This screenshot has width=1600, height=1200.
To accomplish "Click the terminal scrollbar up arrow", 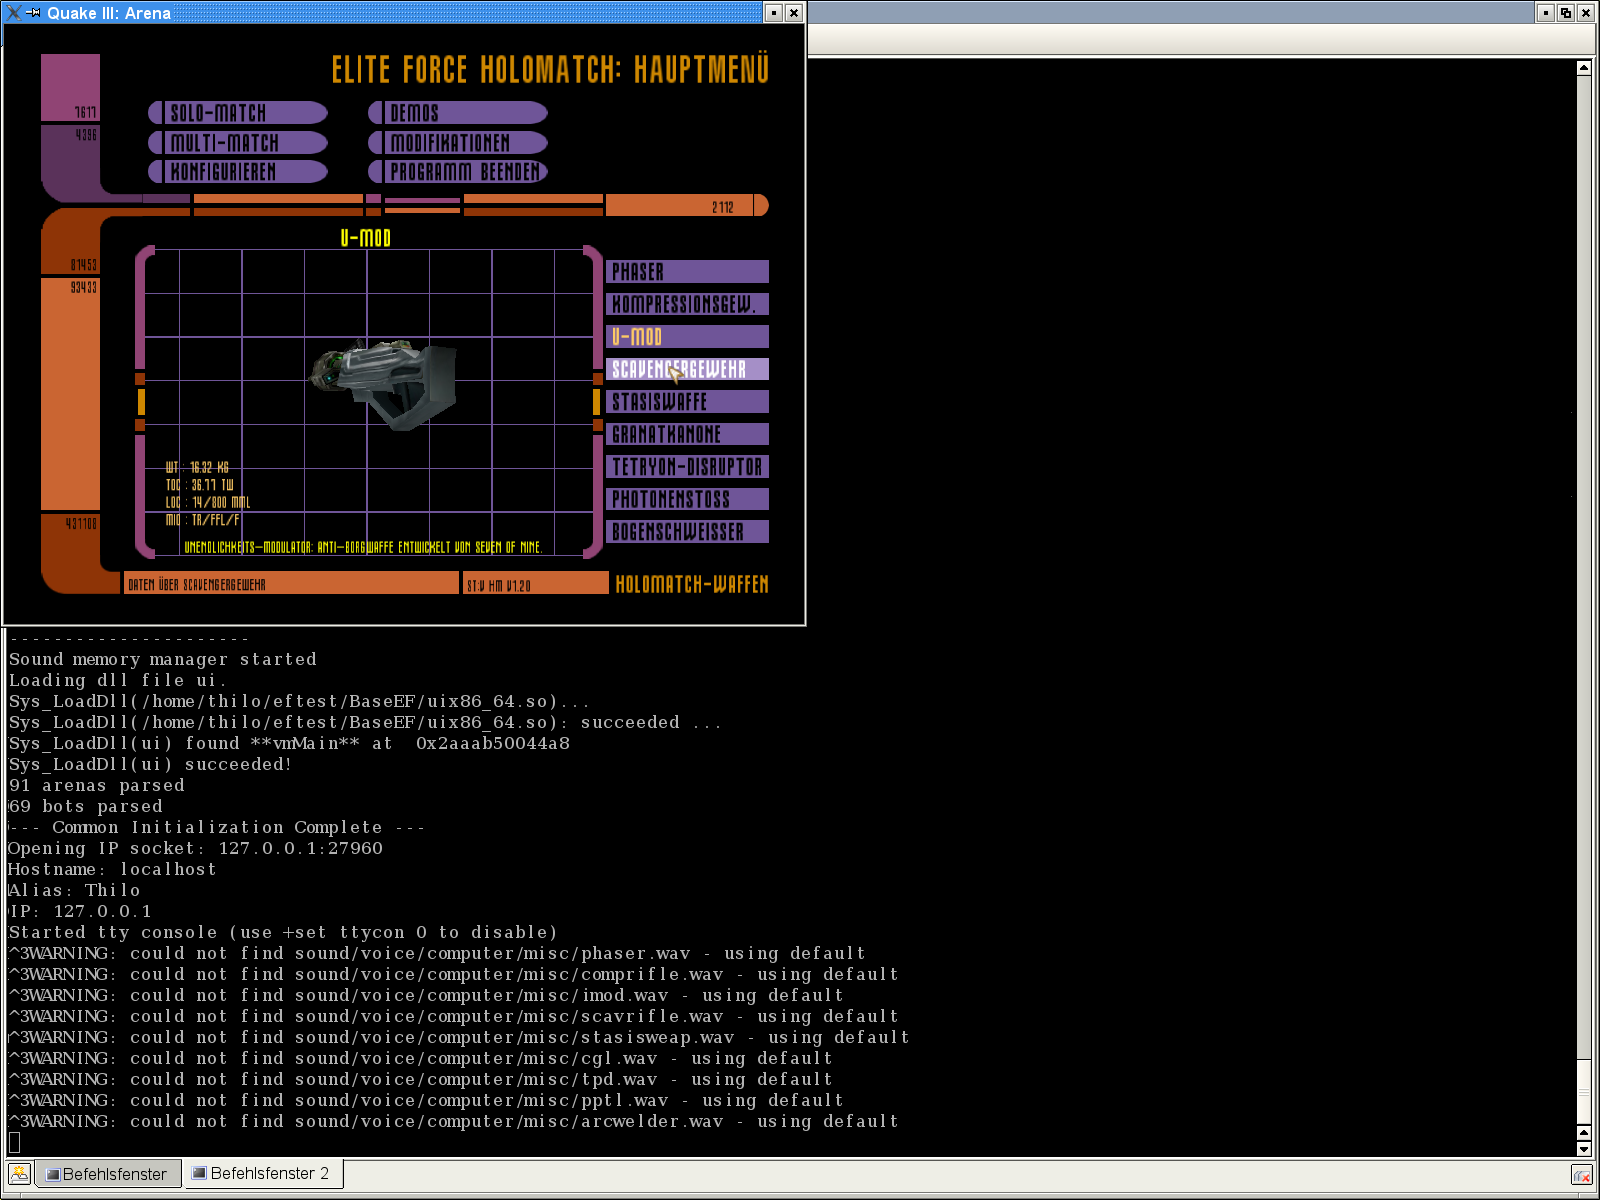I will [1584, 68].
